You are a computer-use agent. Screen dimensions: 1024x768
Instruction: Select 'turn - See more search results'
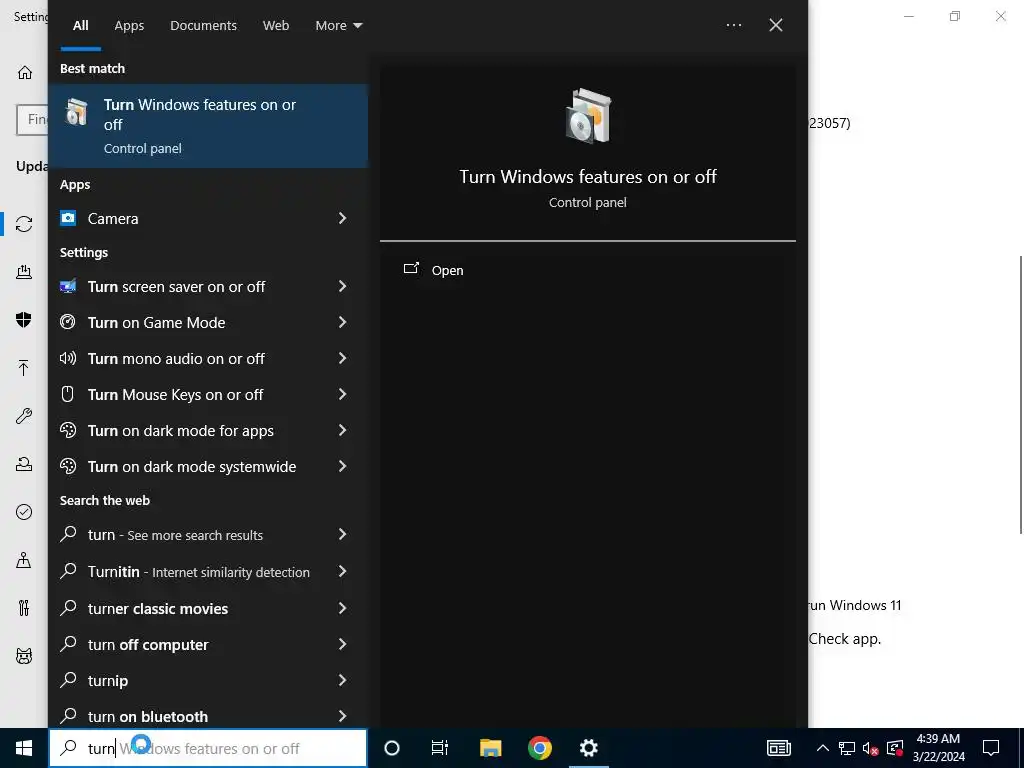pyautogui.click(x=208, y=535)
